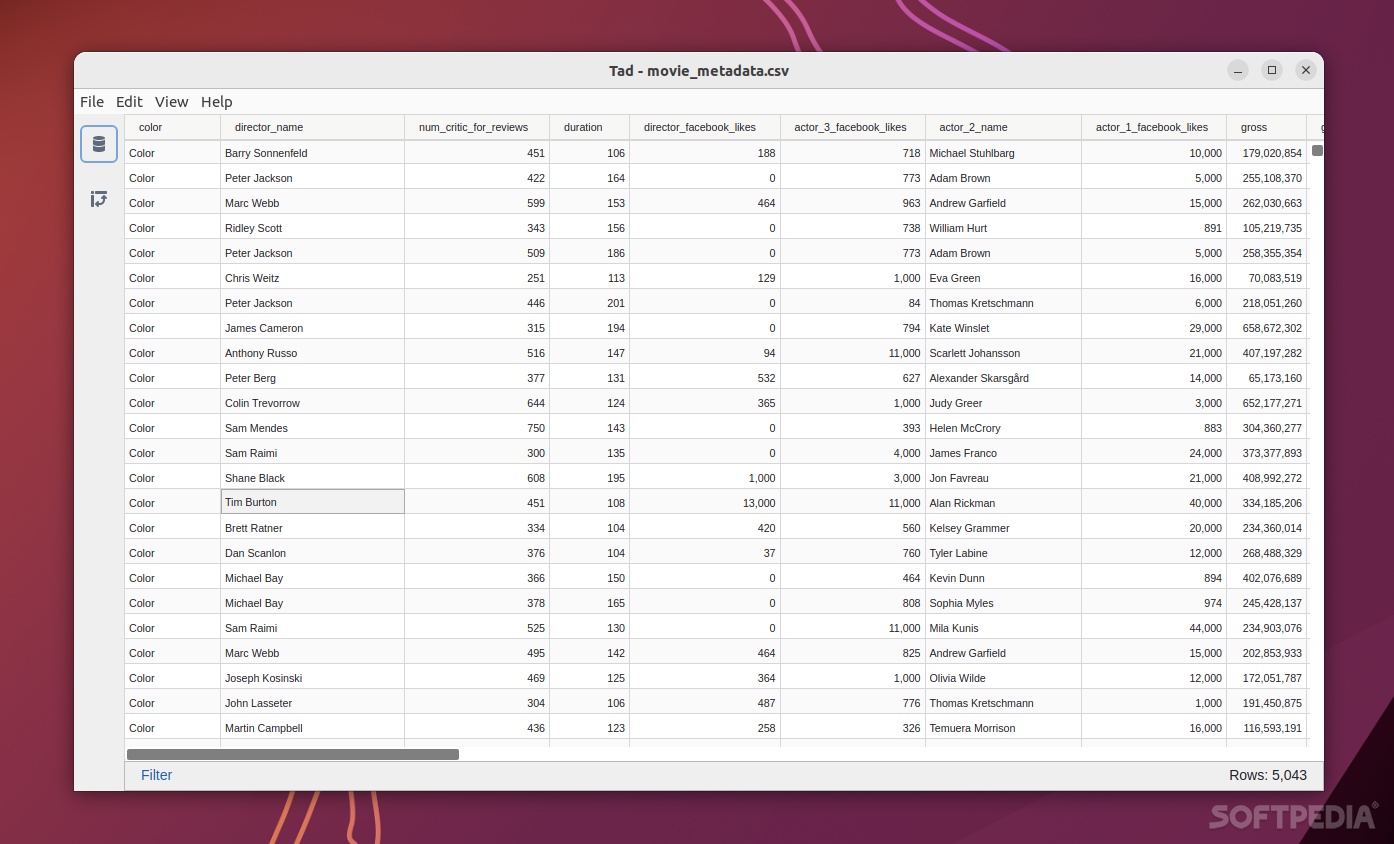Click the vertical scrollbar thumb
The height and width of the screenshot is (844, 1394).
tap(1317, 150)
